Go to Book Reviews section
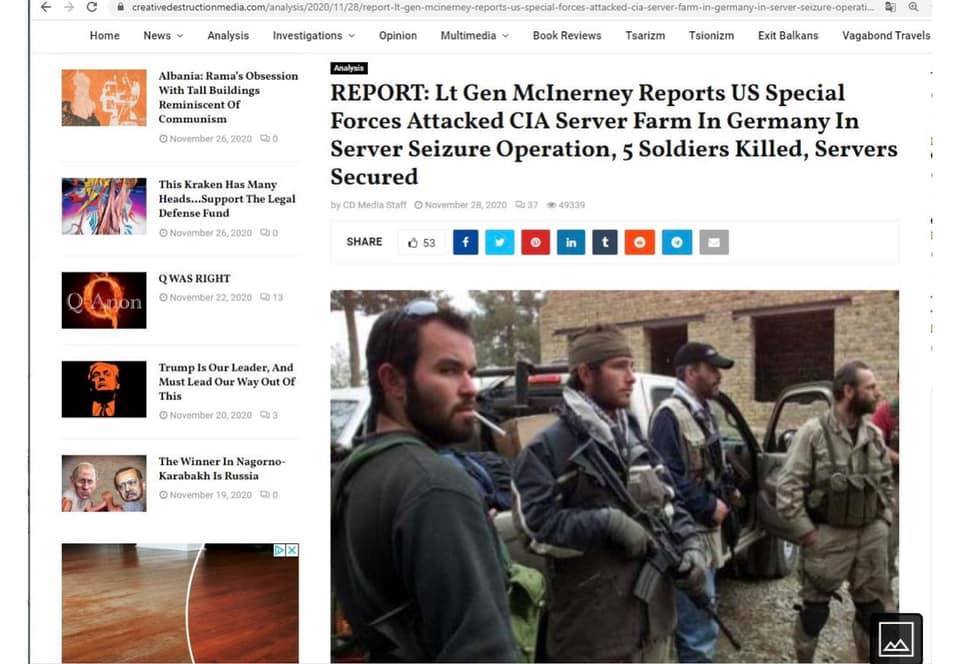960x664 pixels. point(567,35)
